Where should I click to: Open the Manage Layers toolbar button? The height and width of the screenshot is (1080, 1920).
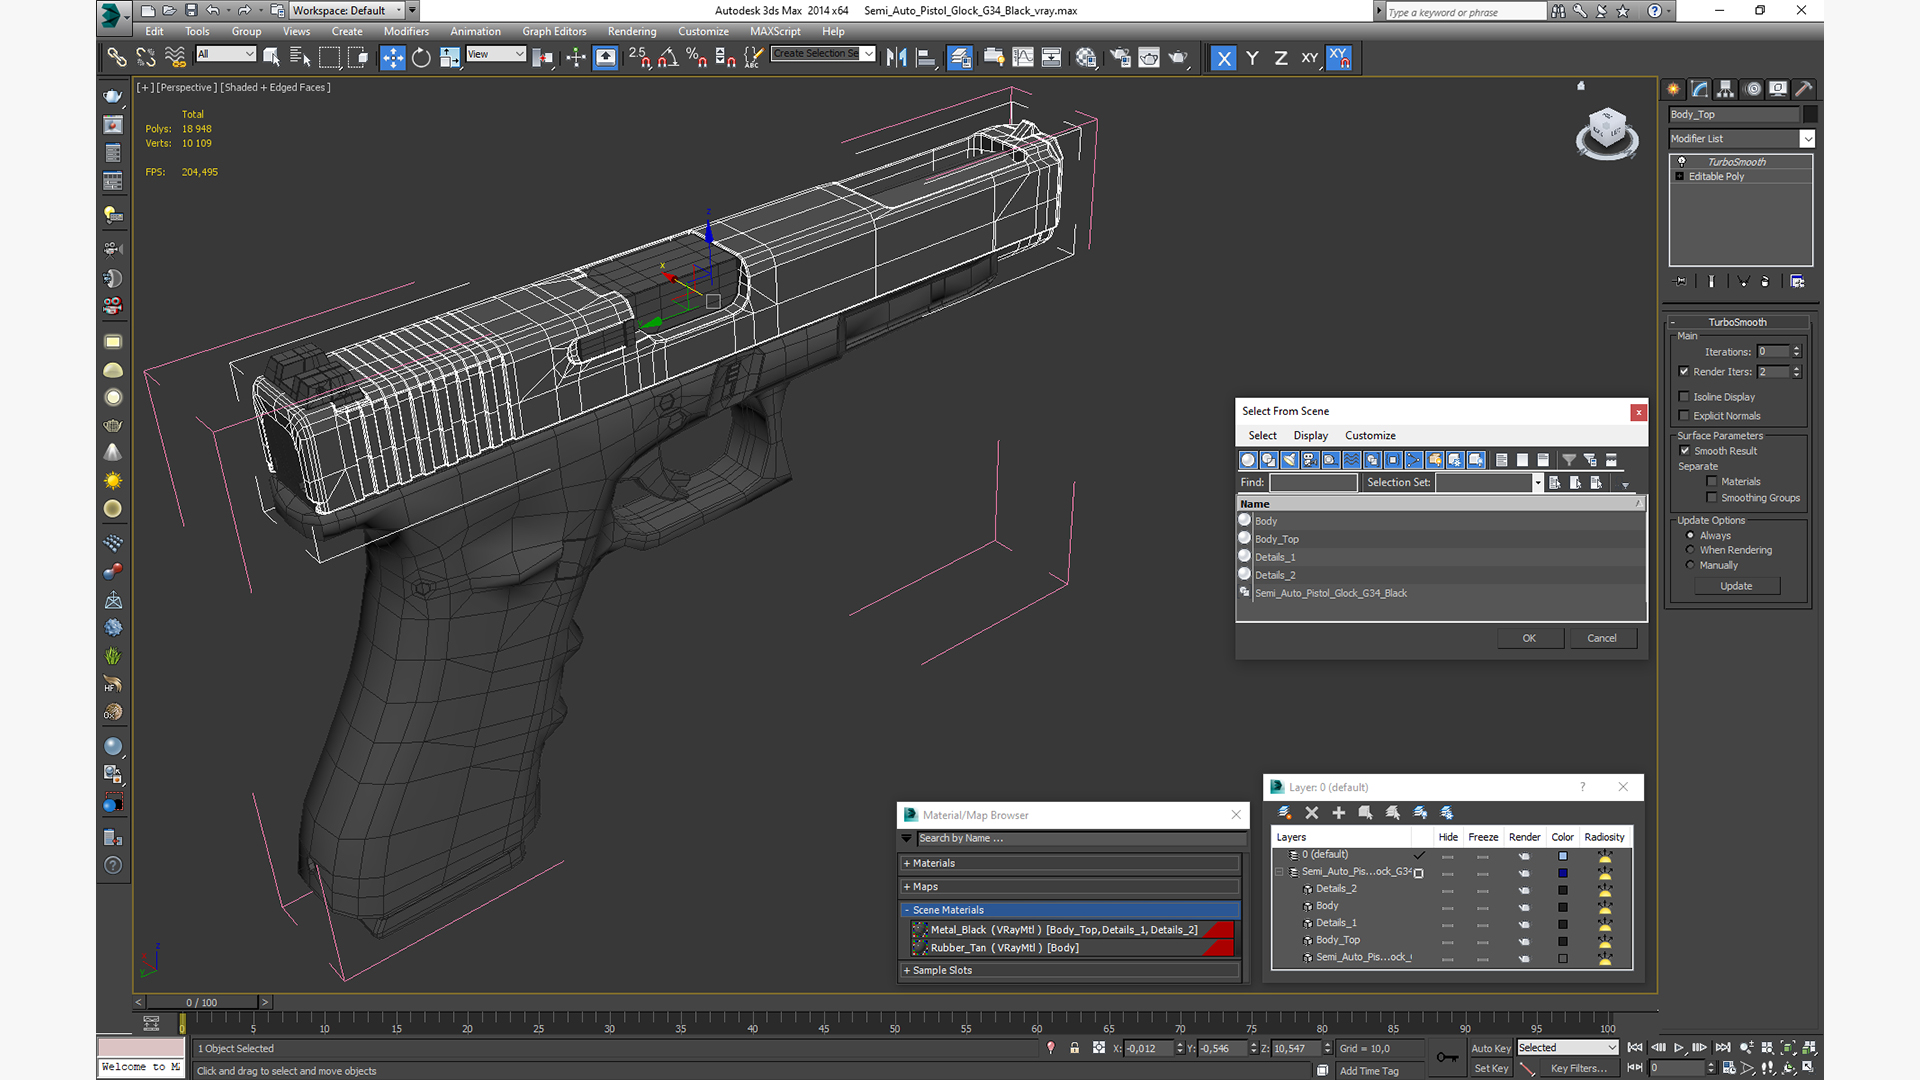960,58
